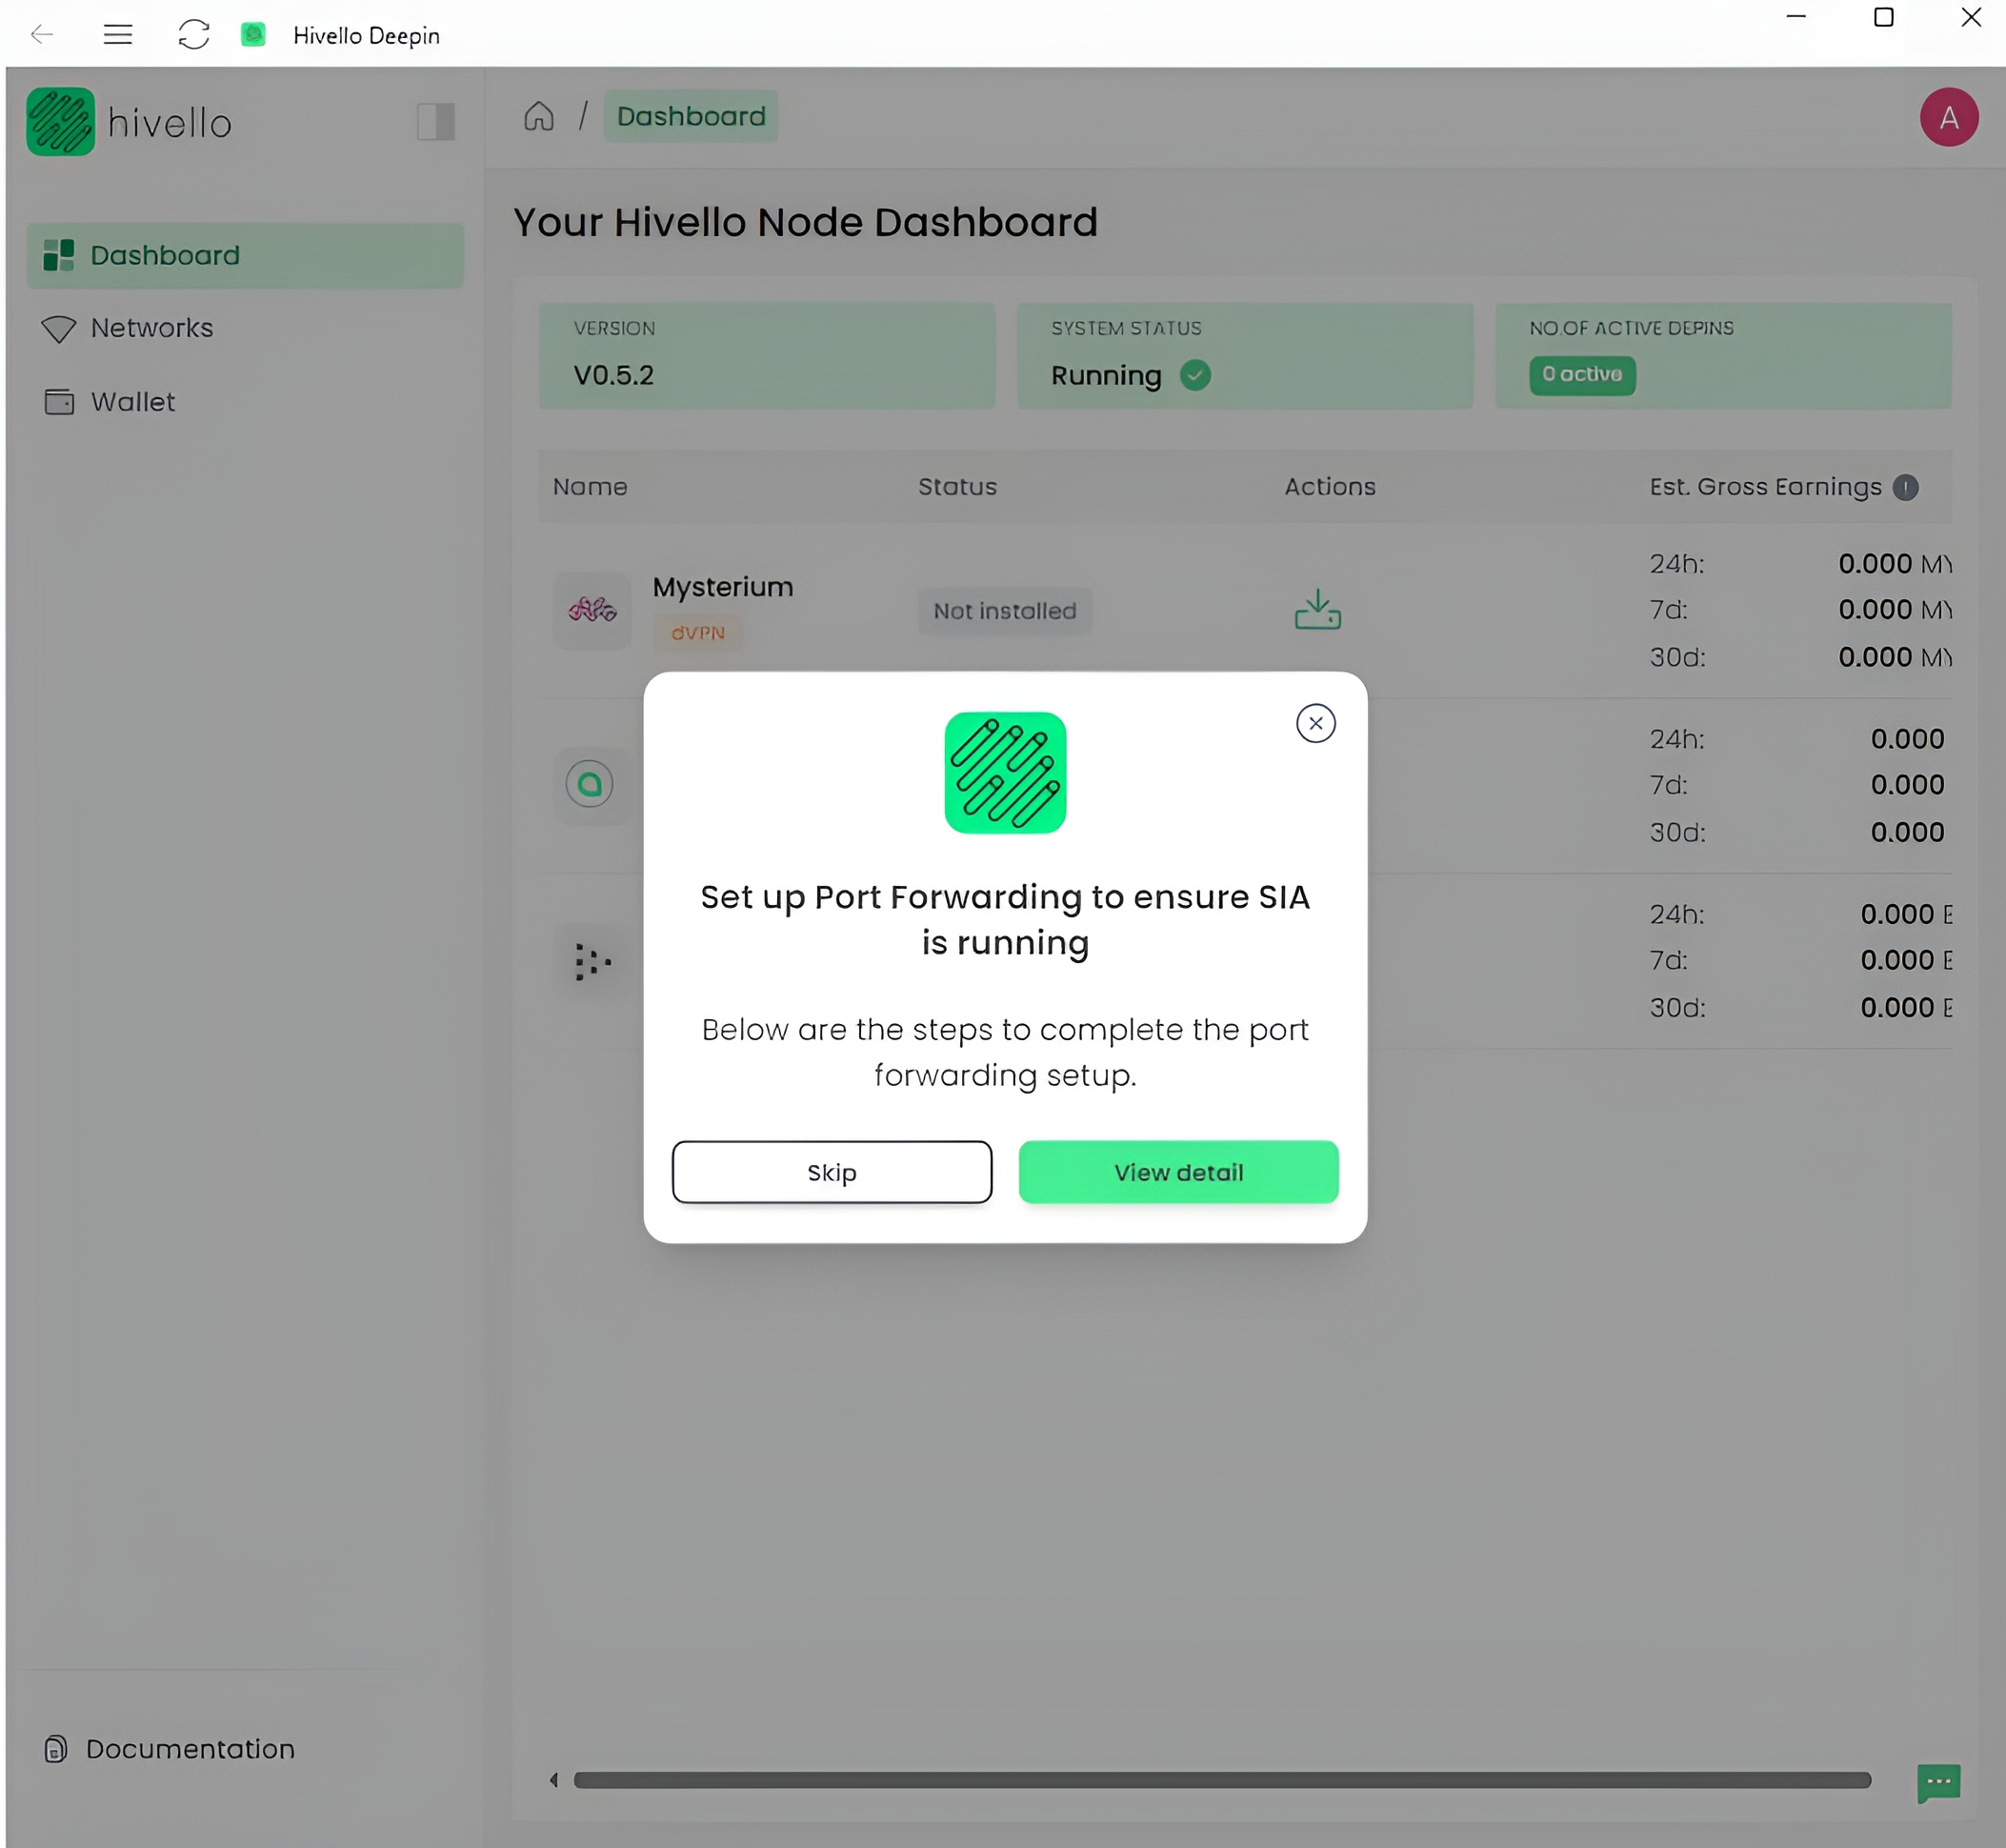This screenshot has width=2006, height=1848.
Task: Click the Hivello logo in dialog
Action: click(1005, 772)
